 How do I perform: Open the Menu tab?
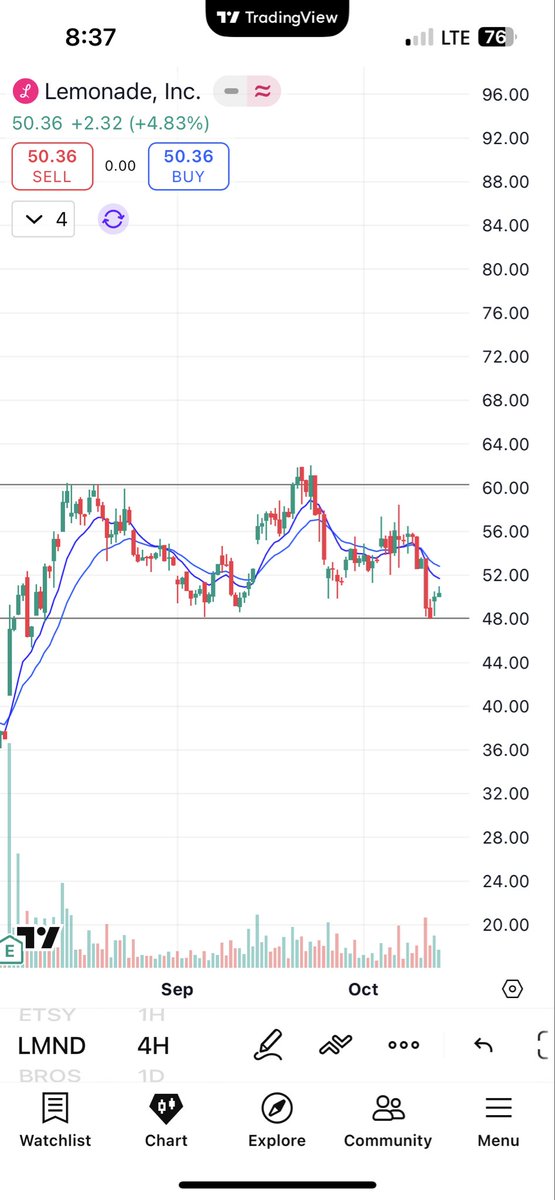pyautogui.click(x=498, y=1120)
